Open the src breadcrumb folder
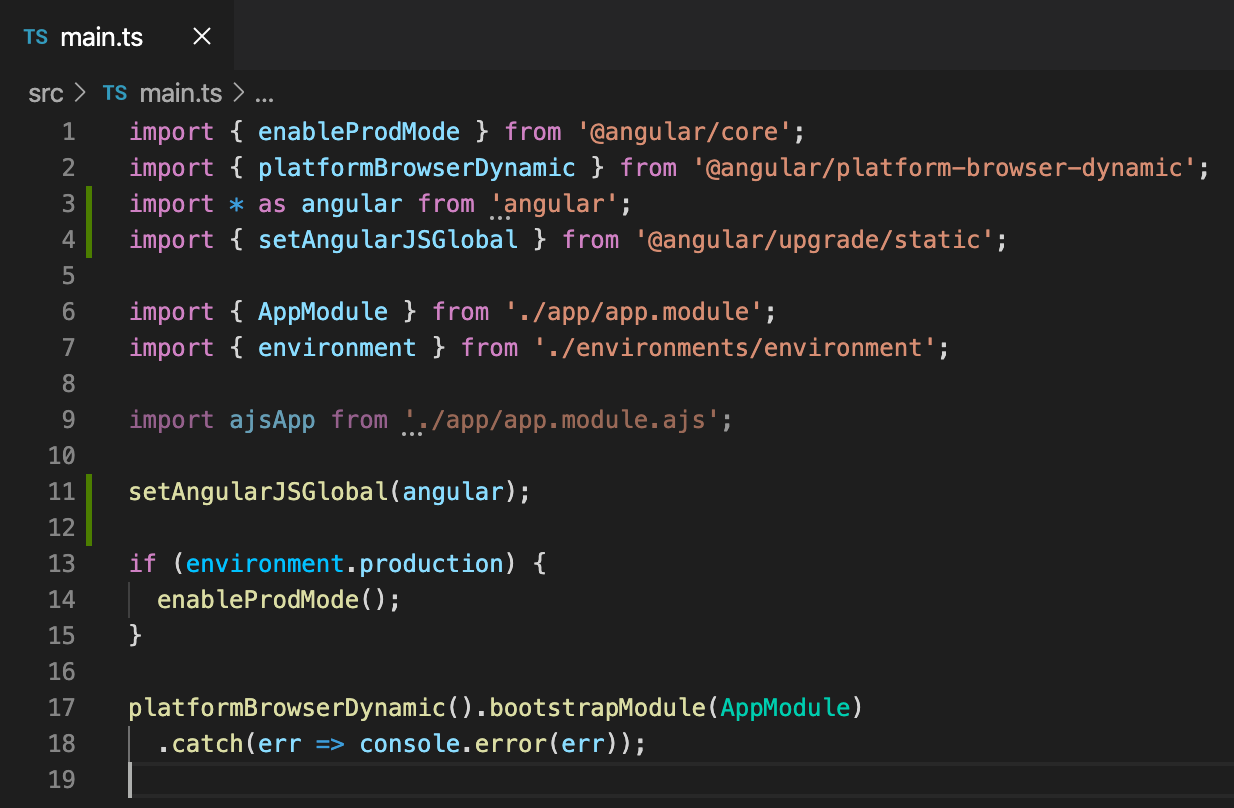Viewport: 1234px width, 808px height. pyautogui.click(x=46, y=94)
